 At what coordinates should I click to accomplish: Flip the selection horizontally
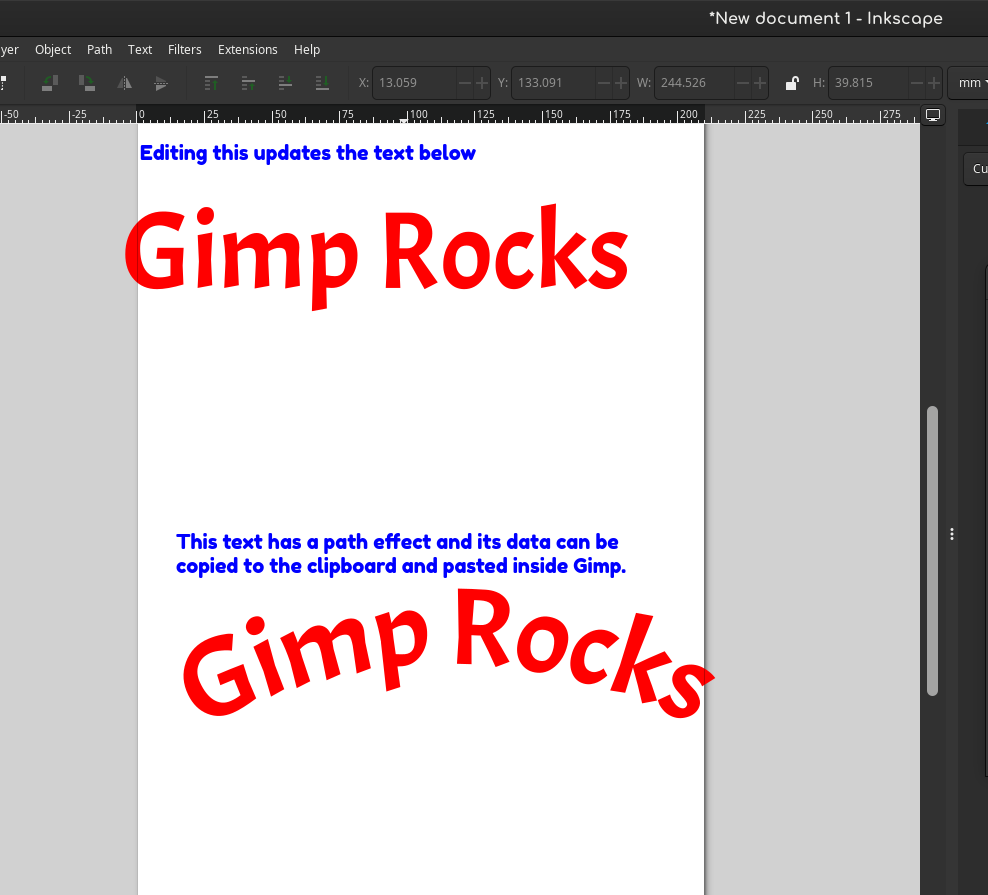coord(124,83)
